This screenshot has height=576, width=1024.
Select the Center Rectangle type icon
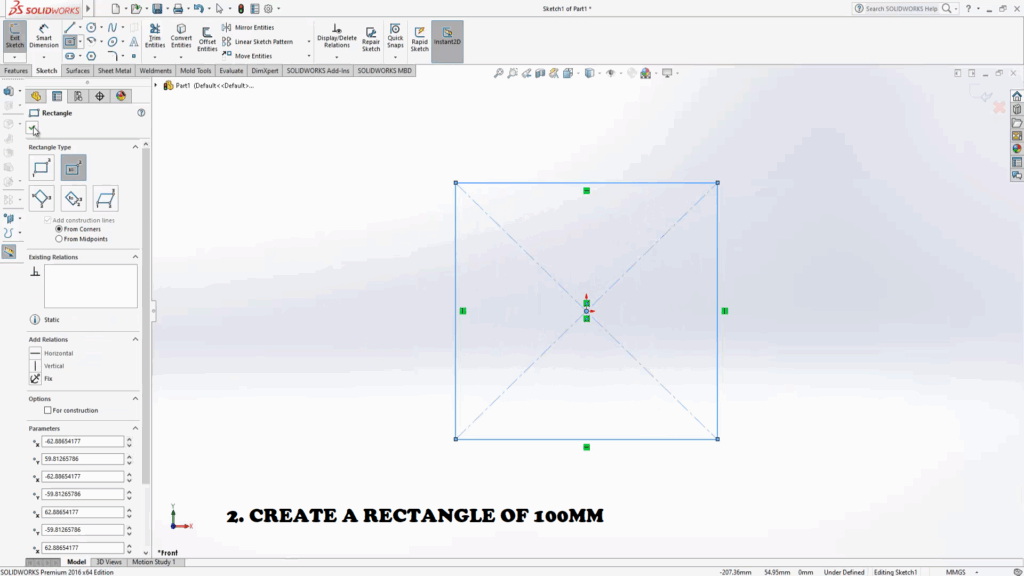[x=74, y=167]
